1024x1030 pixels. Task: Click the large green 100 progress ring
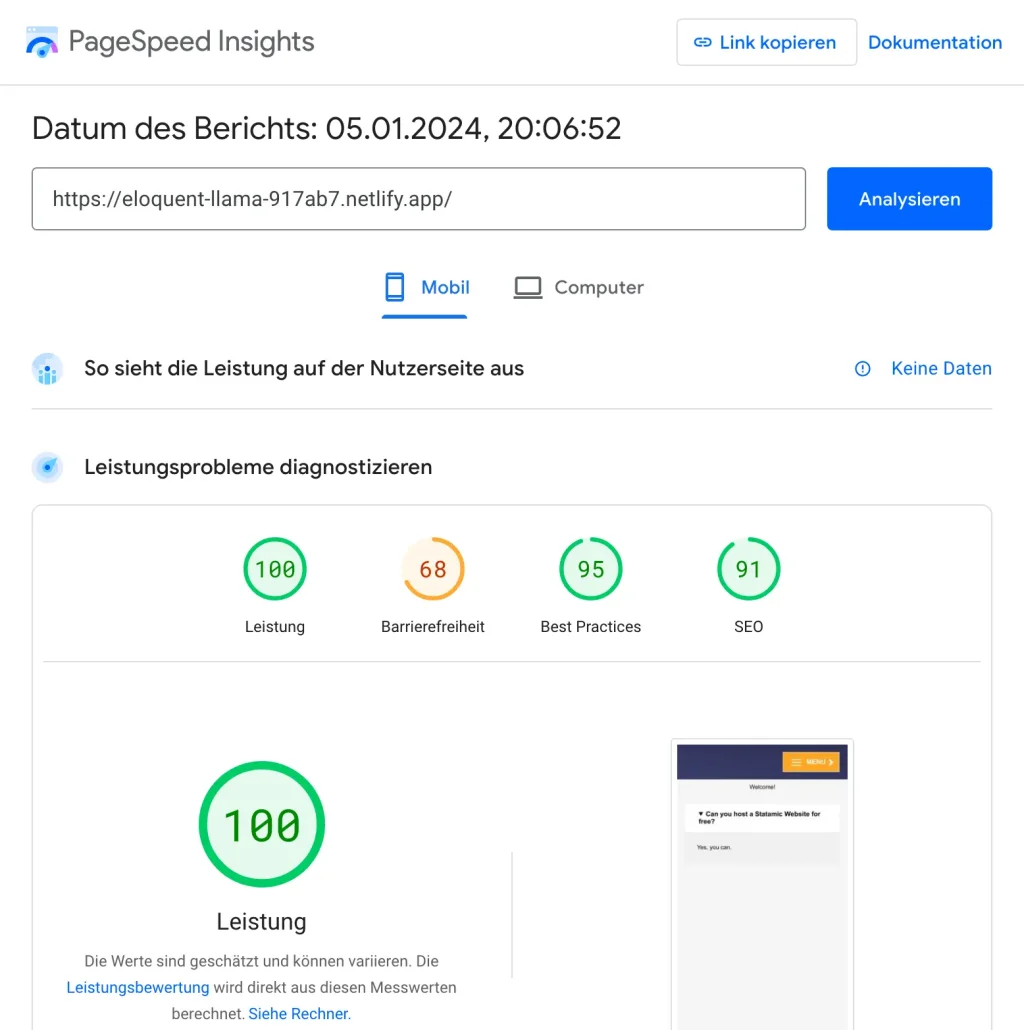[261, 824]
